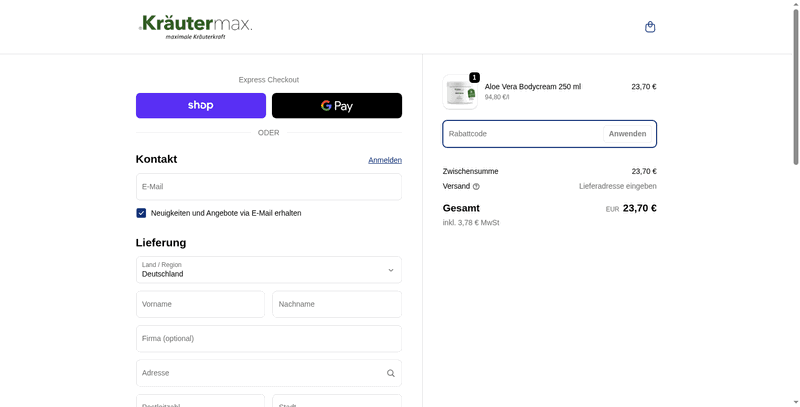Click the Zwischensumme label
Viewport: 800px width, 407px height.
(470, 171)
